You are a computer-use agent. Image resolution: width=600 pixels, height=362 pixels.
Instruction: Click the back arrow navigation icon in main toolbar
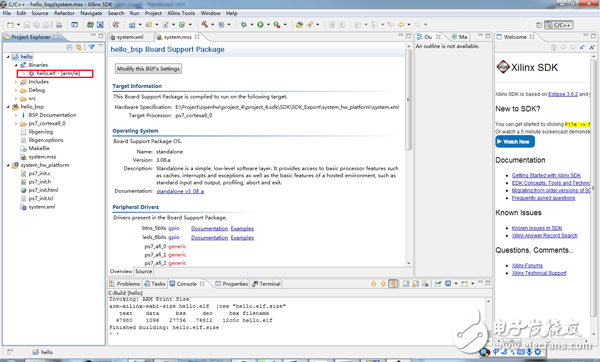pyautogui.click(x=401, y=24)
